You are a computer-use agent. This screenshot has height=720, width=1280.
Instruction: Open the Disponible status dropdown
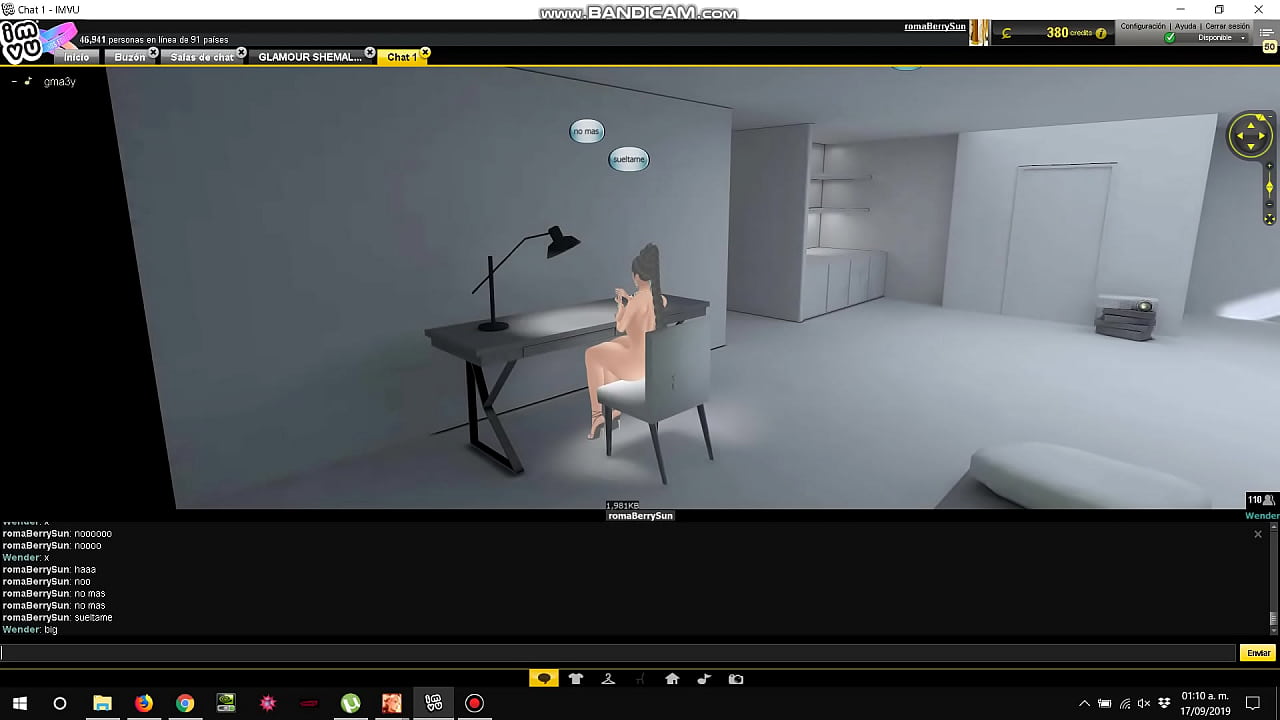pos(1243,38)
